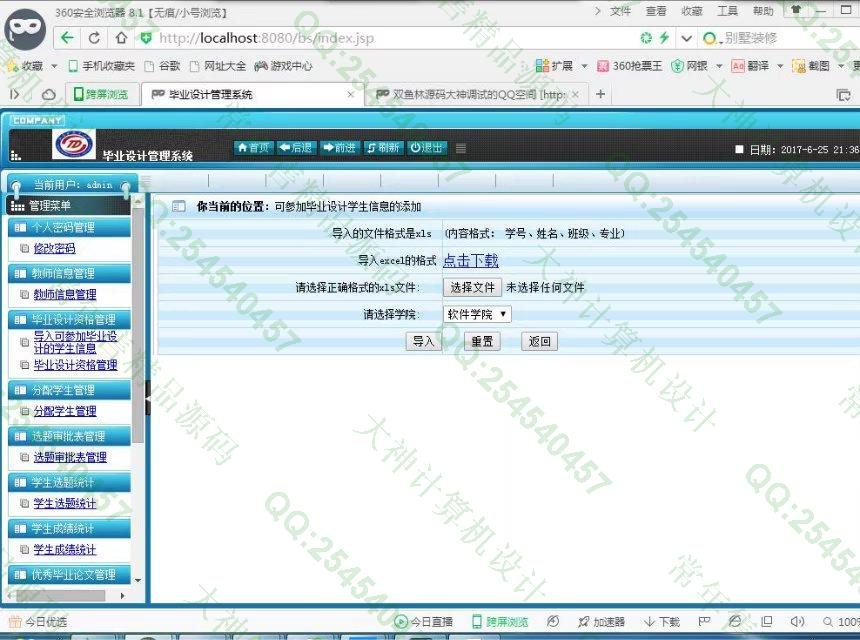The width and height of the screenshot is (860, 640).
Task: Open the 选择学院 college dropdown
Action: (x=477, y=314)
